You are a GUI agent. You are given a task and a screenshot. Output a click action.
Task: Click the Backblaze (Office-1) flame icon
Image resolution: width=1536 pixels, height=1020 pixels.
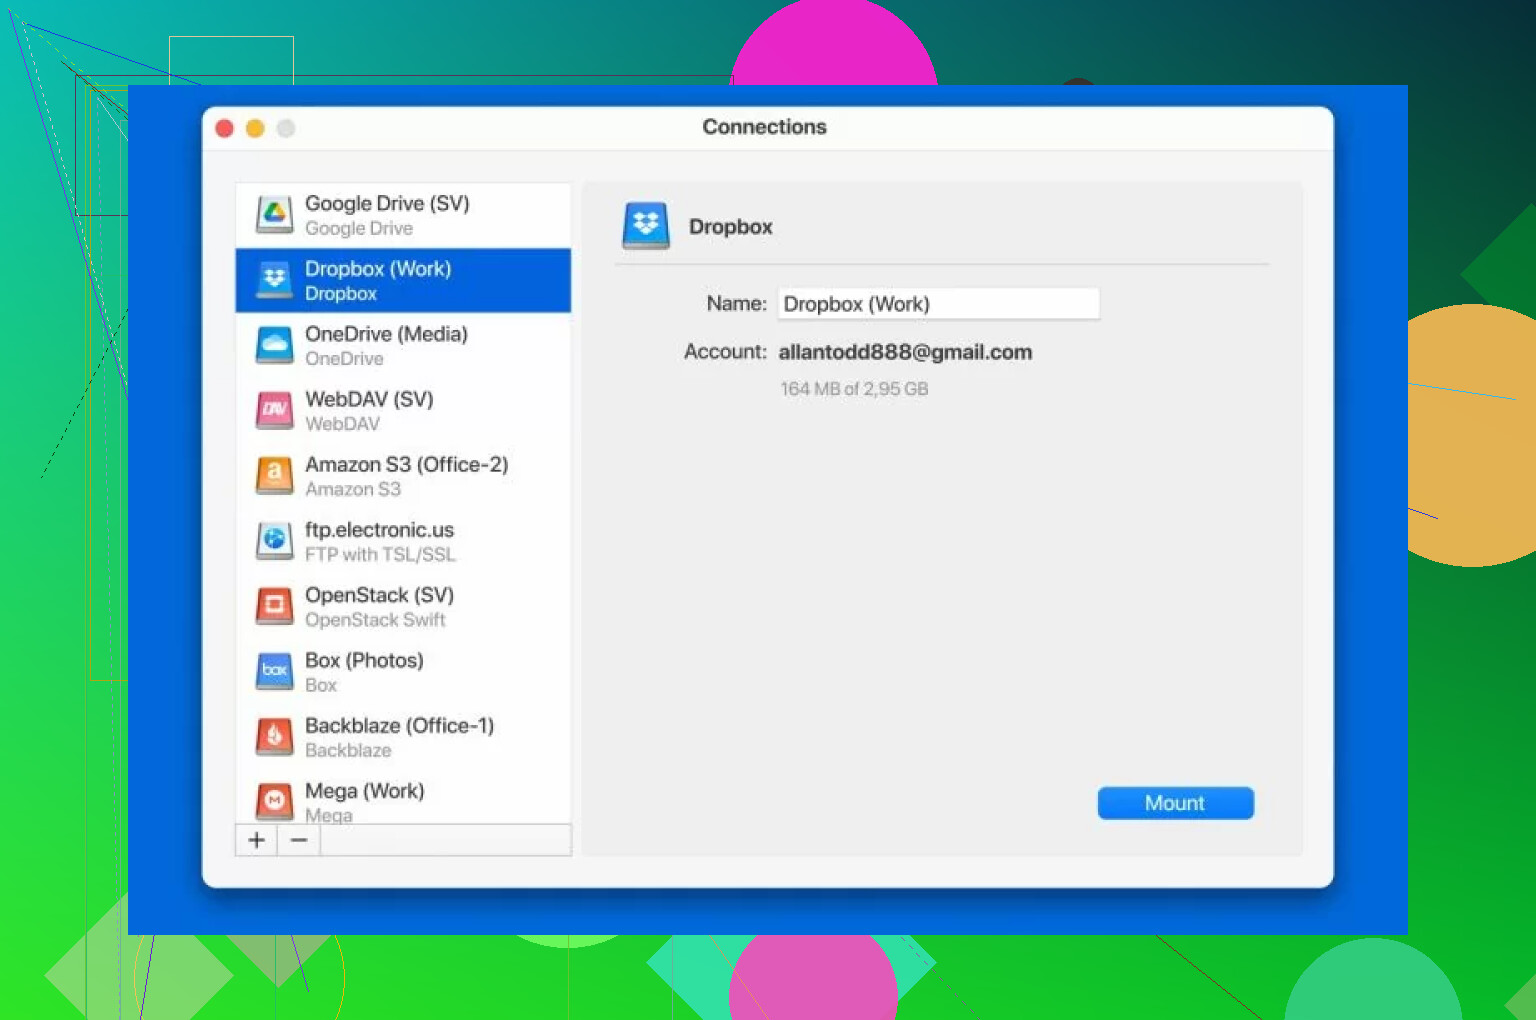274,736
